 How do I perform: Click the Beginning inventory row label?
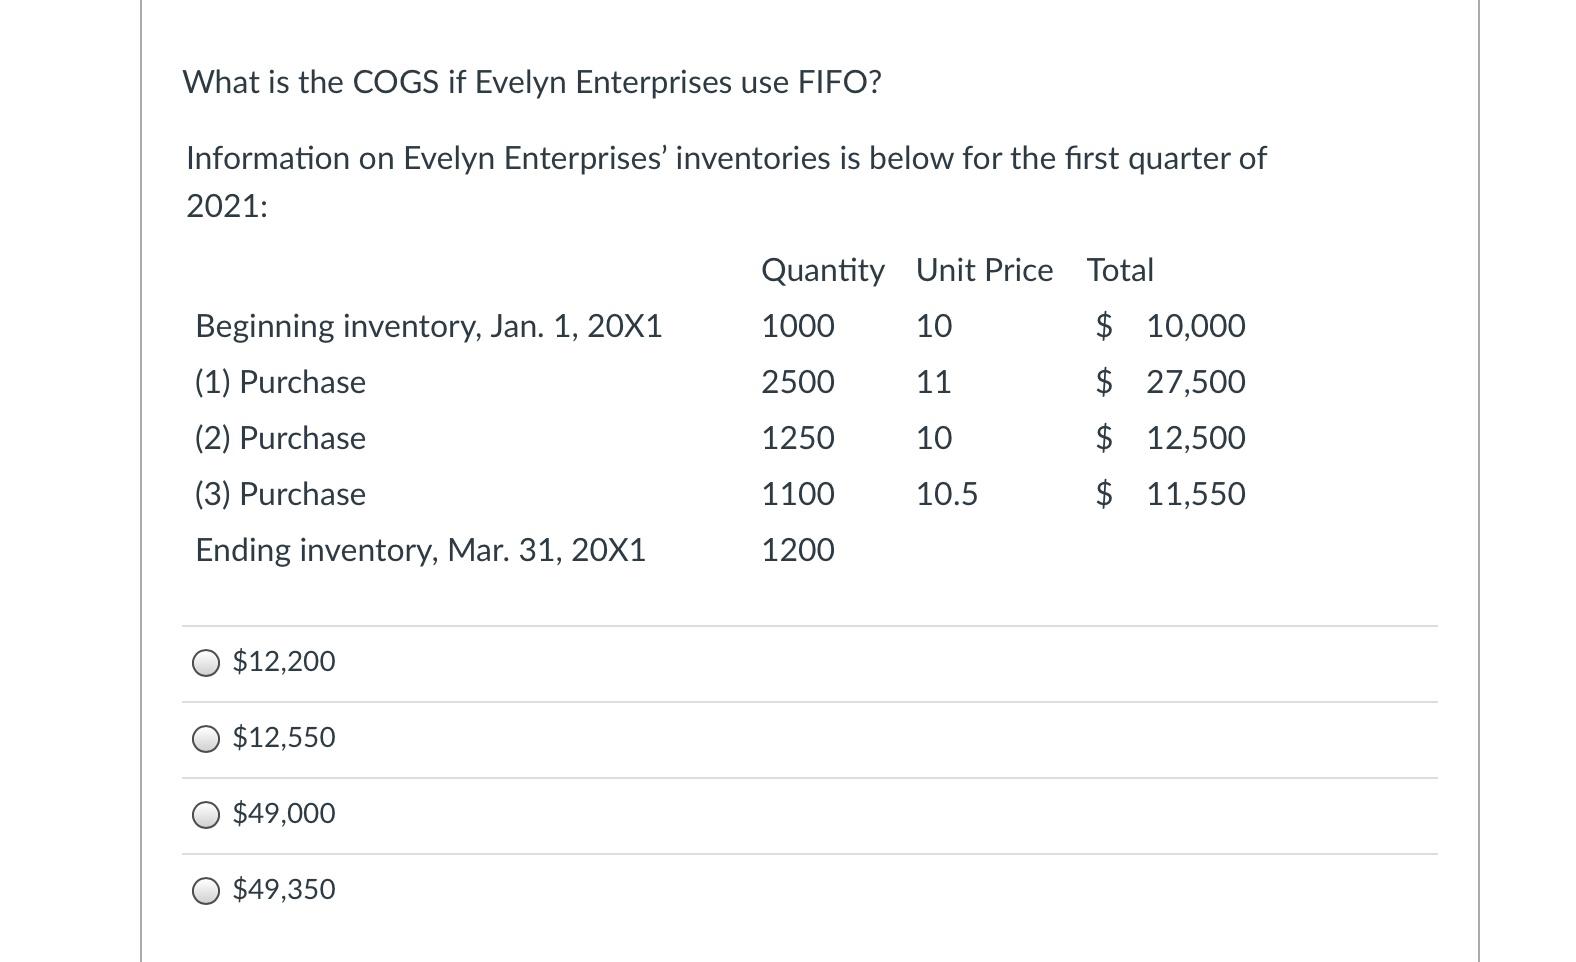(428, 325)
